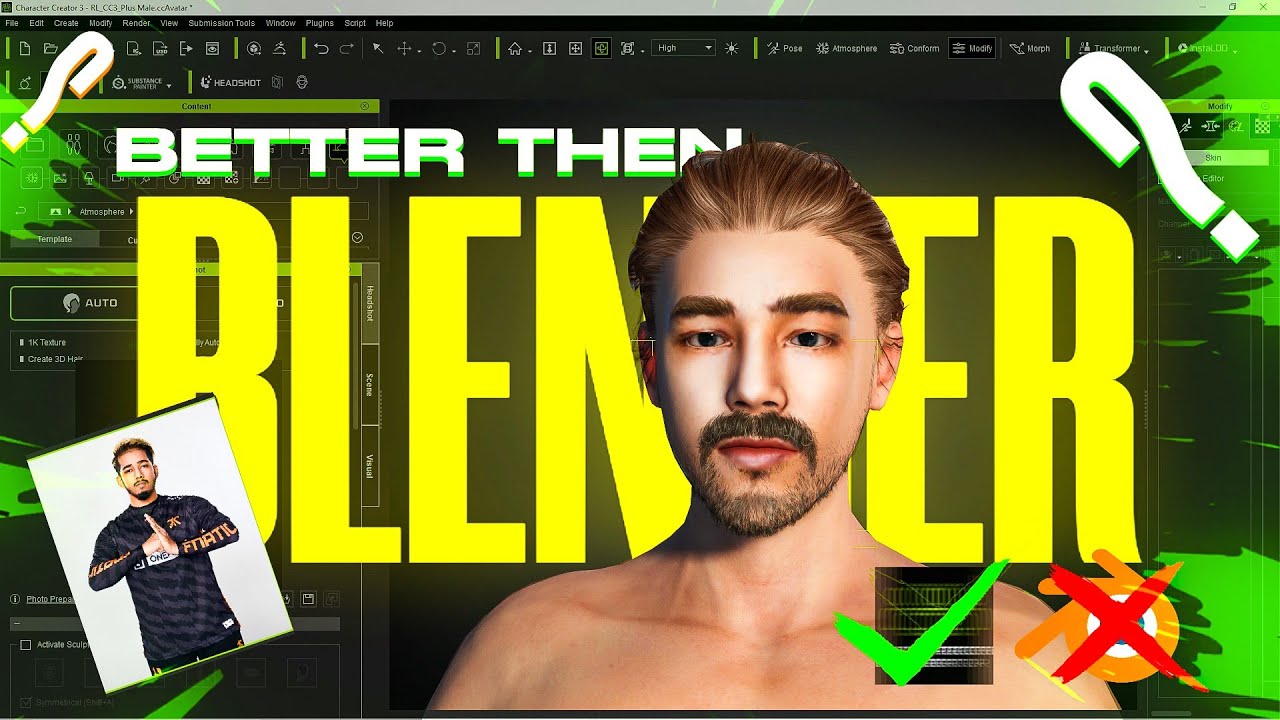Click the Home view icon
This screenshot has width=1280, height=720.
(x=515, y=48)
